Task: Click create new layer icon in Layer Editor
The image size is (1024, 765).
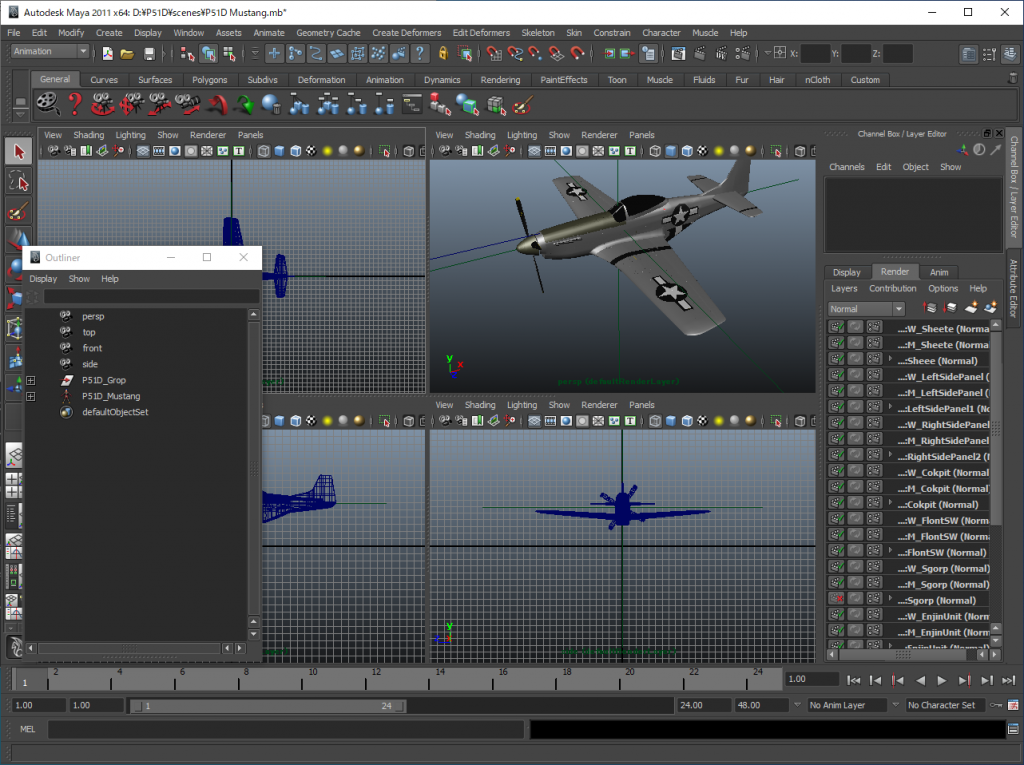Action: pos(971,308)
